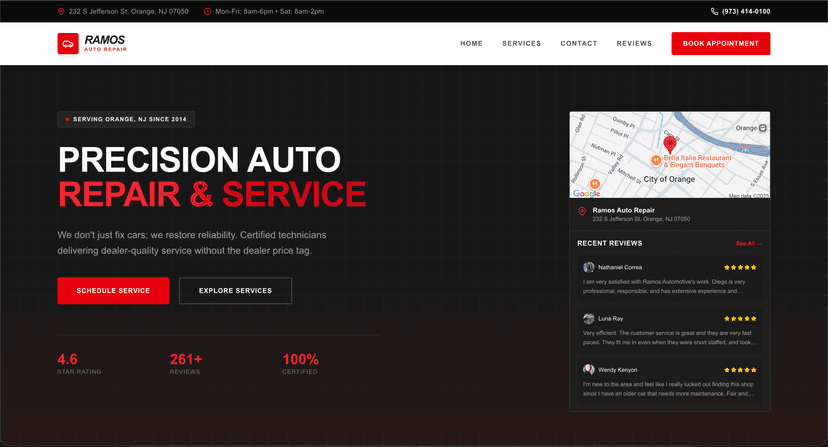Click the City of Orange map label
The width and height of the screenshot is (828, 447).
pyautogui.click(x=669, y=179)
